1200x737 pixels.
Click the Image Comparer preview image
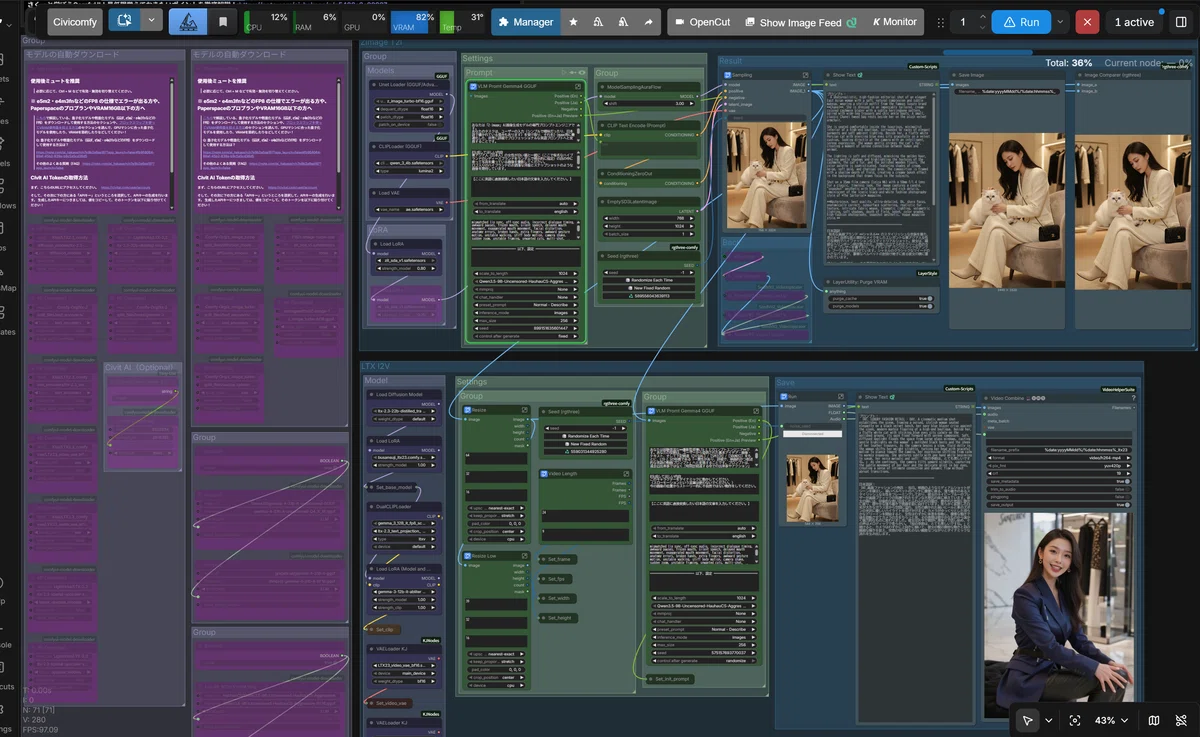(x=1134, y=212)
